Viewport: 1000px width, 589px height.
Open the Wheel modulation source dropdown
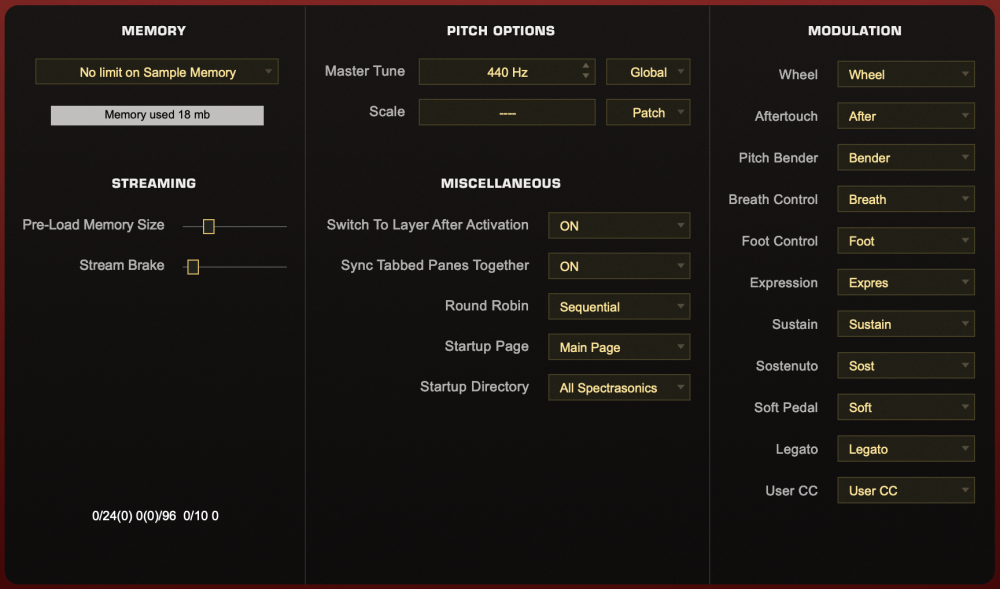905,74
